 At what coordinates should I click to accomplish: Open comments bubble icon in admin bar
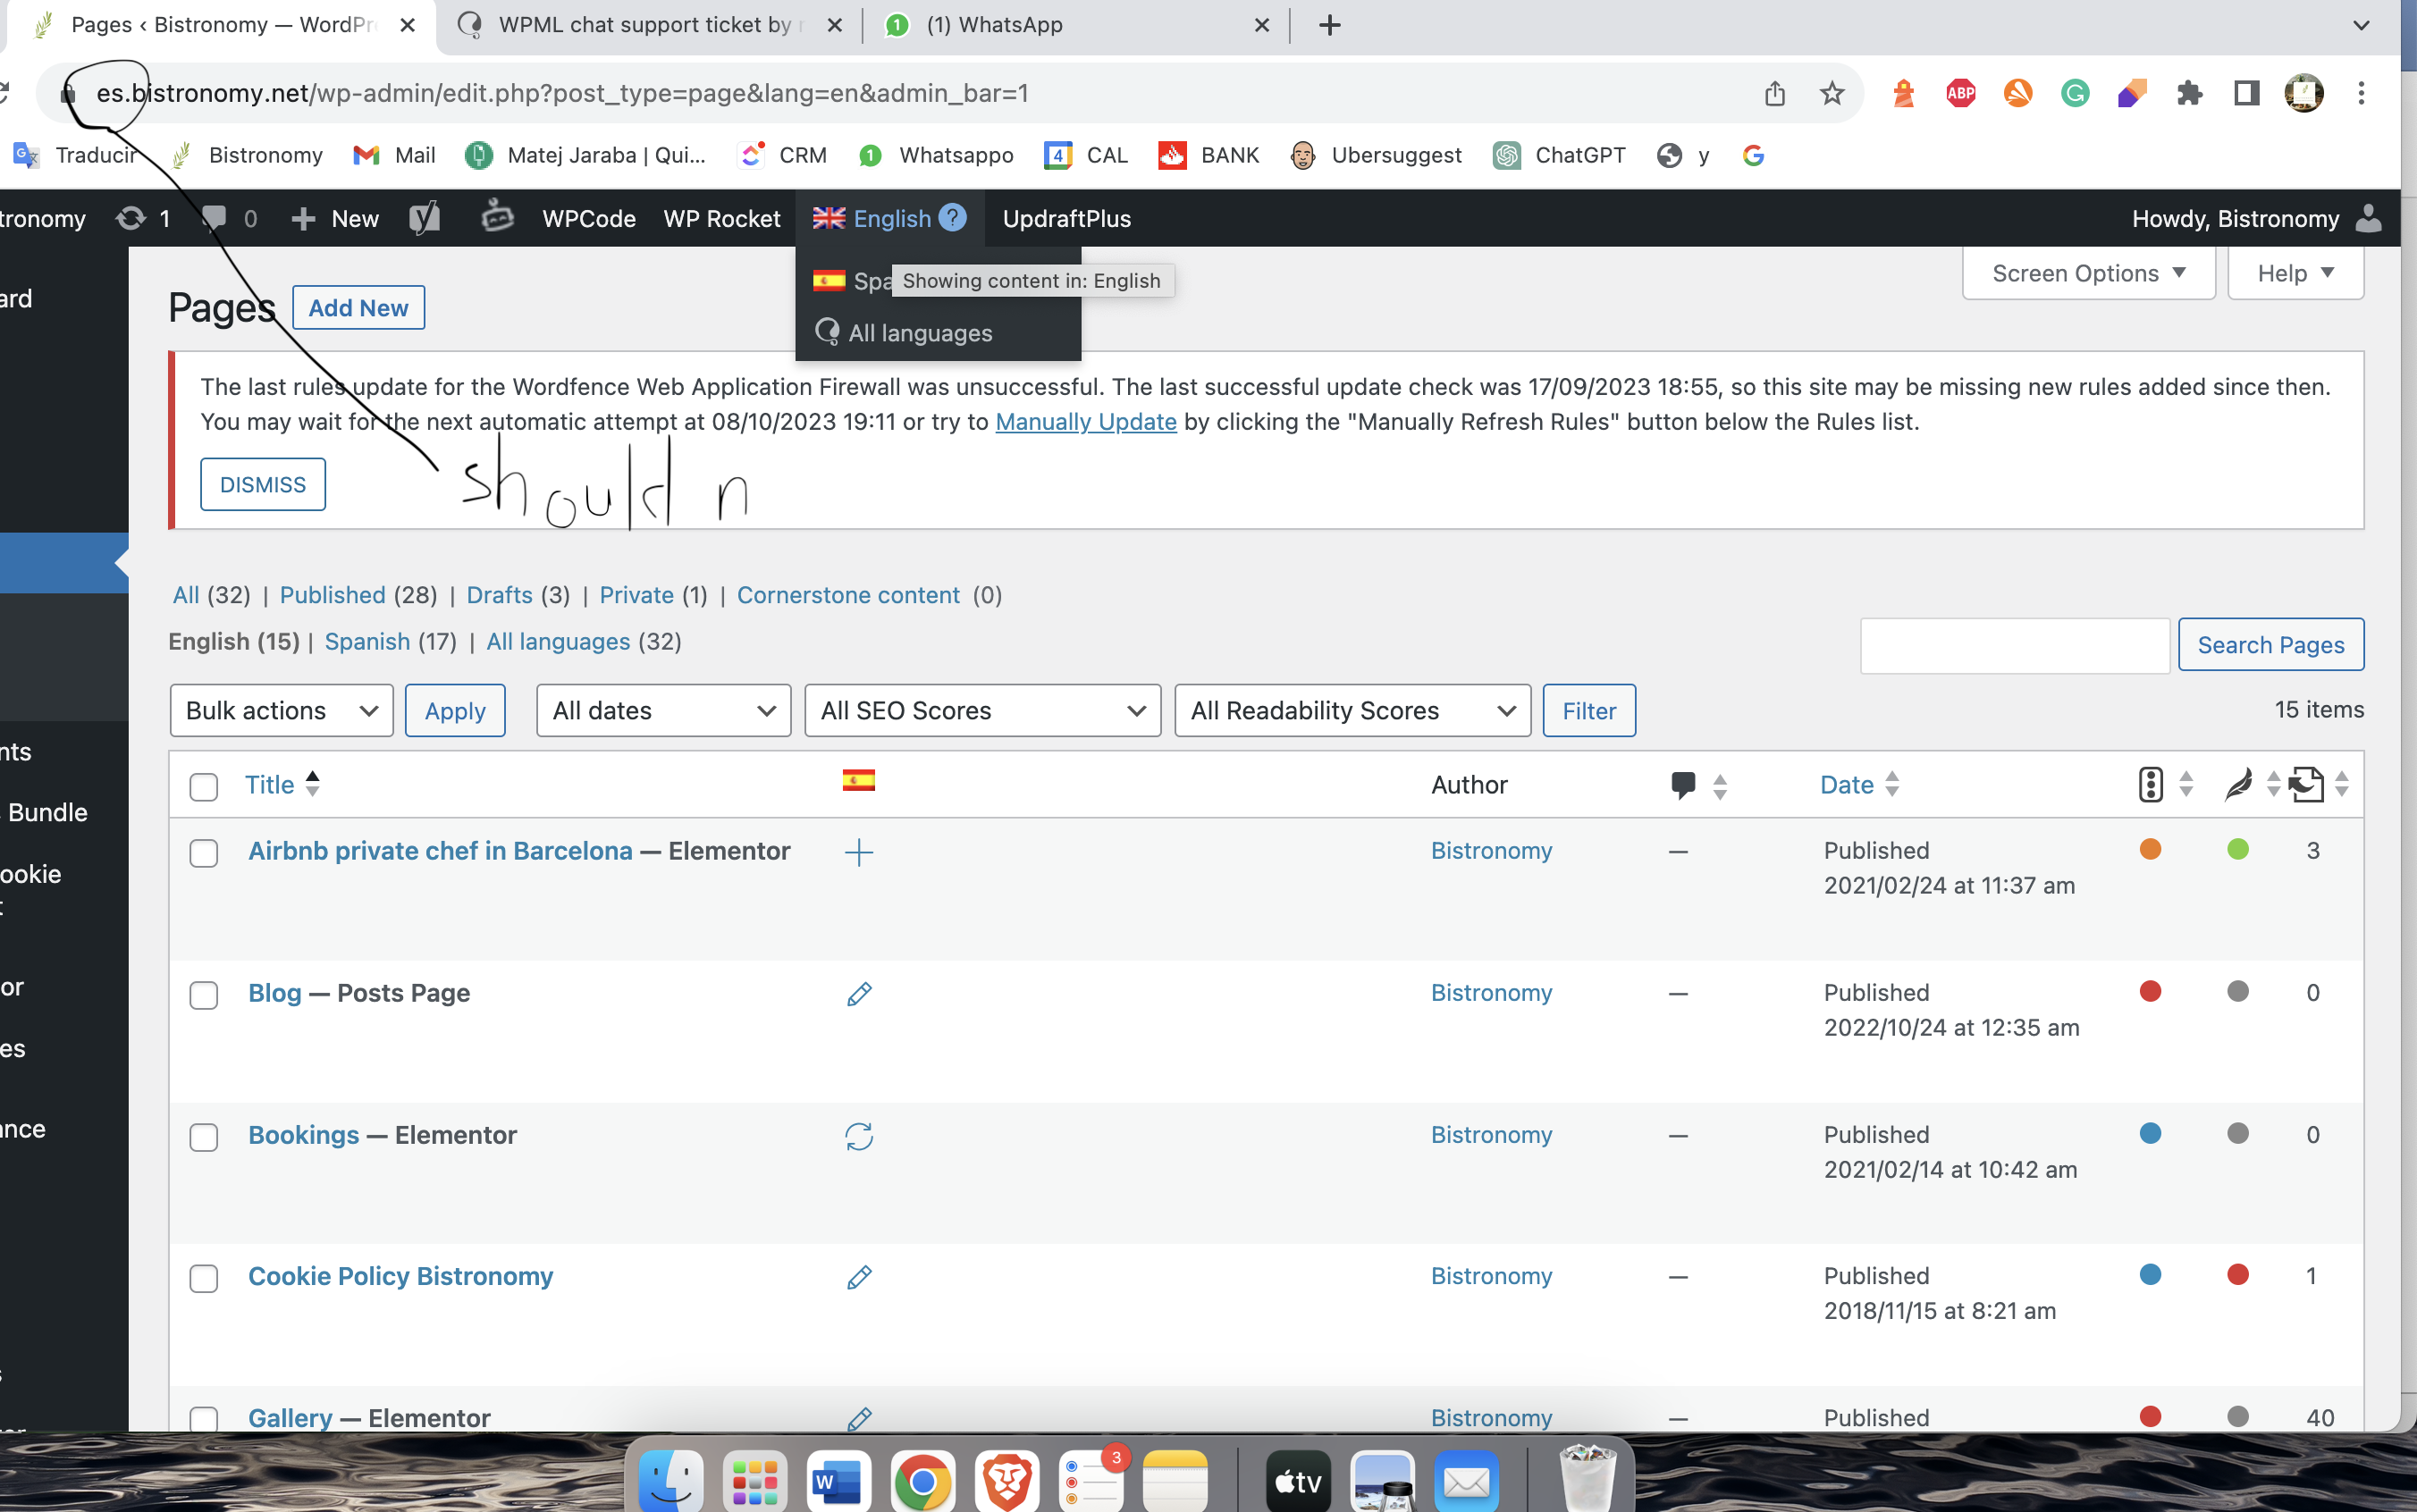[x=214, y=218]
